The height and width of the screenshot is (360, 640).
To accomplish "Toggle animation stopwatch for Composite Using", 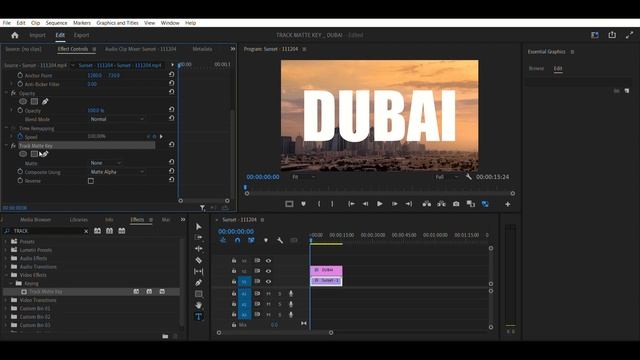I will point(20,172).
